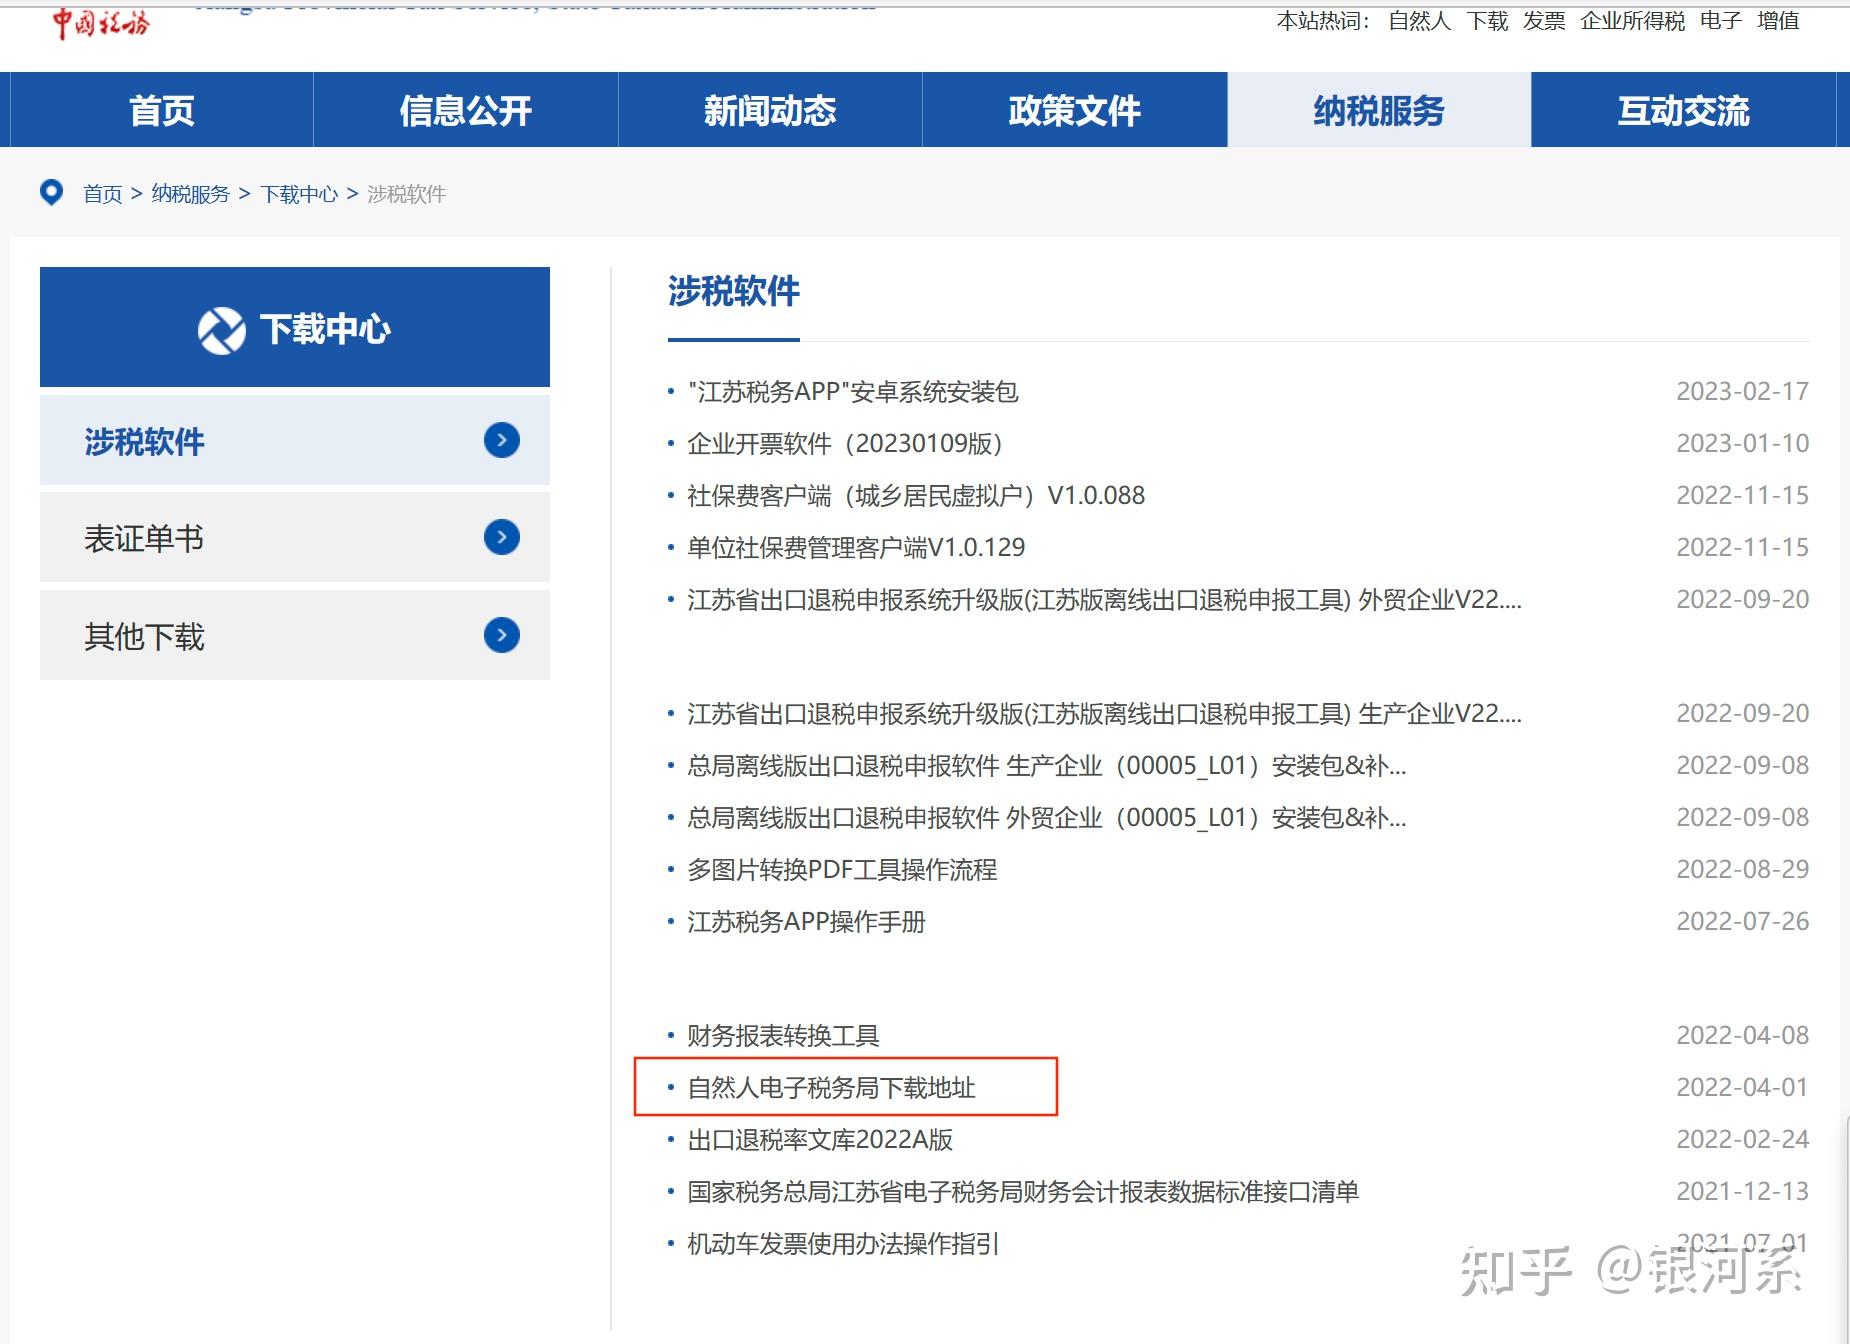Image resolution: width=1850 pixels, height=1344 pixels.
Task: Click the 涉税软件 section heading
Action: tap(734, 291)
